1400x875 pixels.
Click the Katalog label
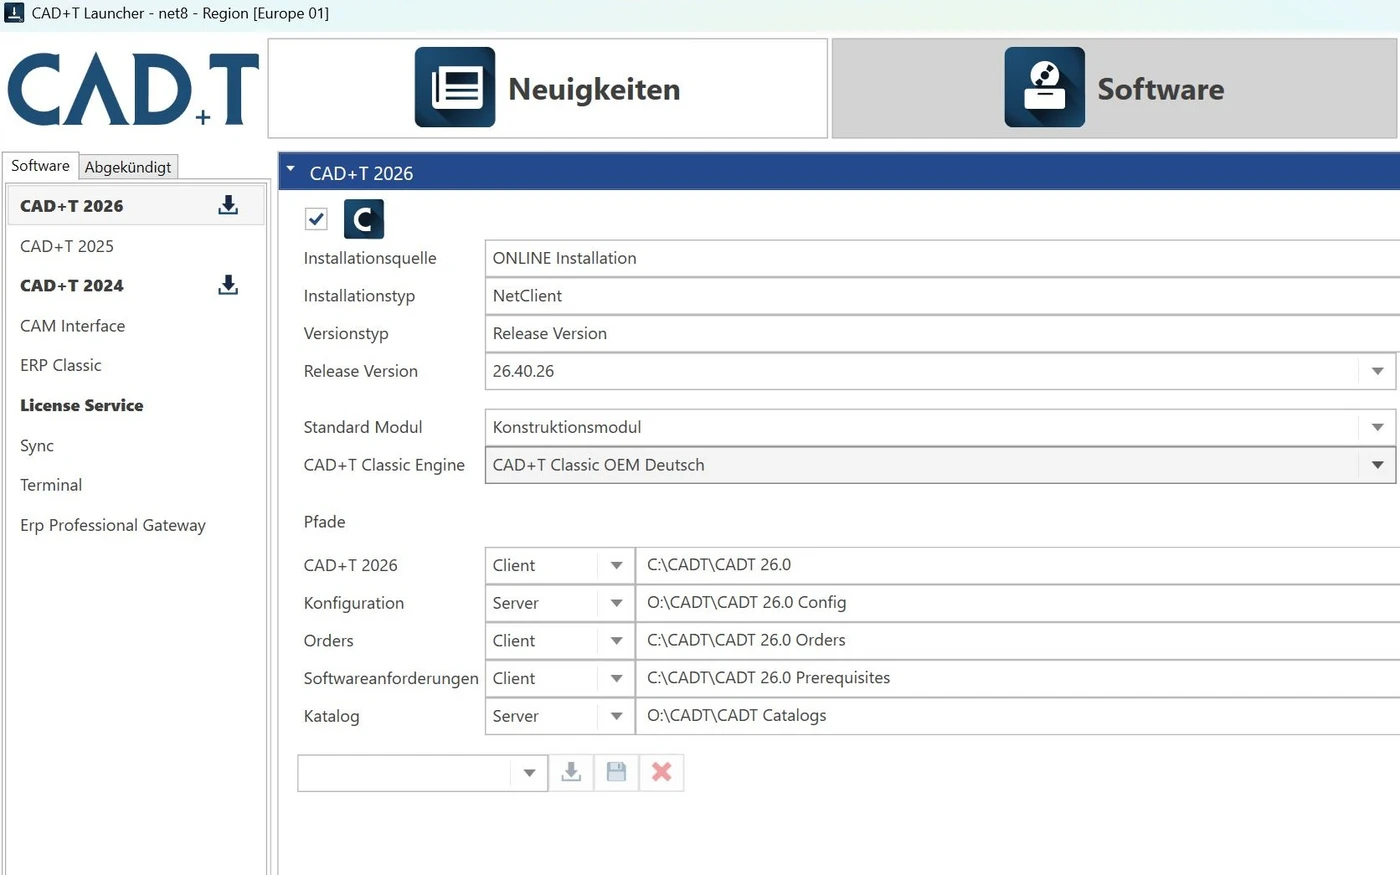coord(331,716)
